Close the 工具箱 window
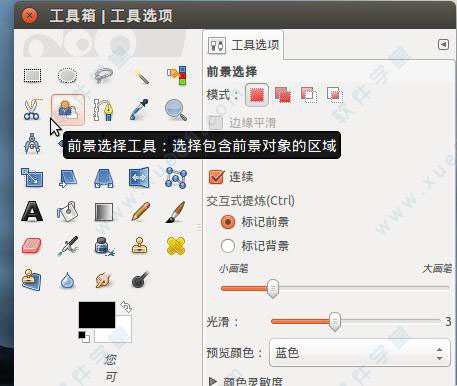Image resolution: width=457 pixels, height=386 pixels. (30, 15)
